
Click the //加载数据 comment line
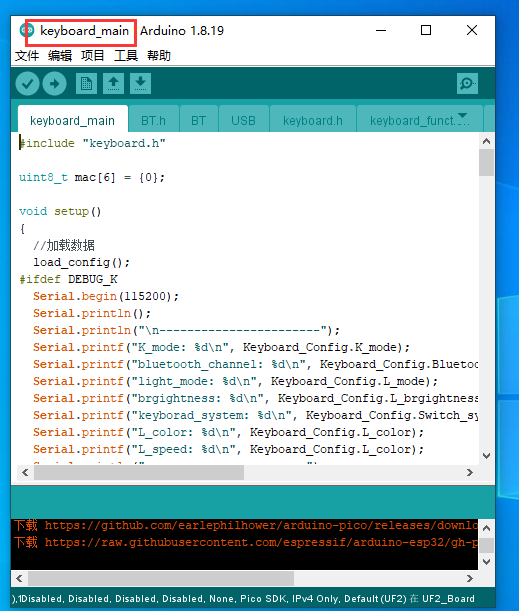64,245
